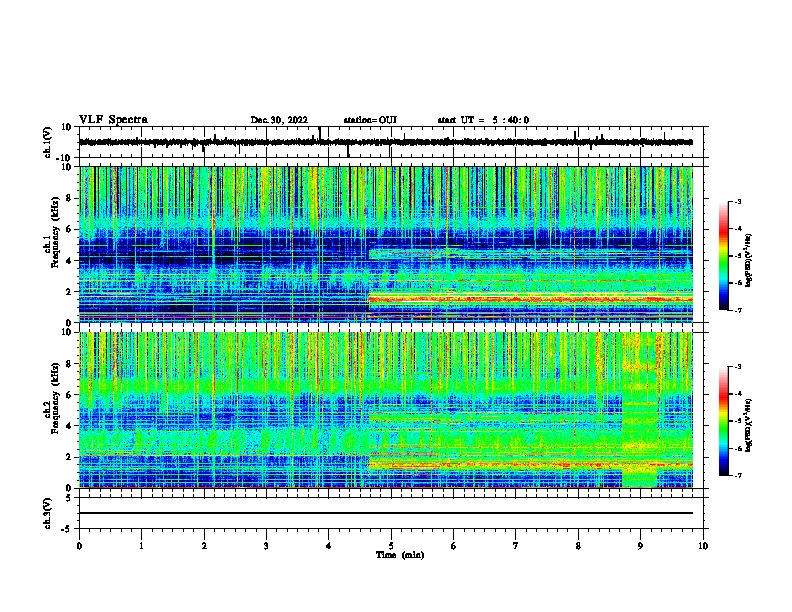Click the ch.1 spectrogram color scale bar
This screenshot has width=792, height=612.
coord(724,256)
